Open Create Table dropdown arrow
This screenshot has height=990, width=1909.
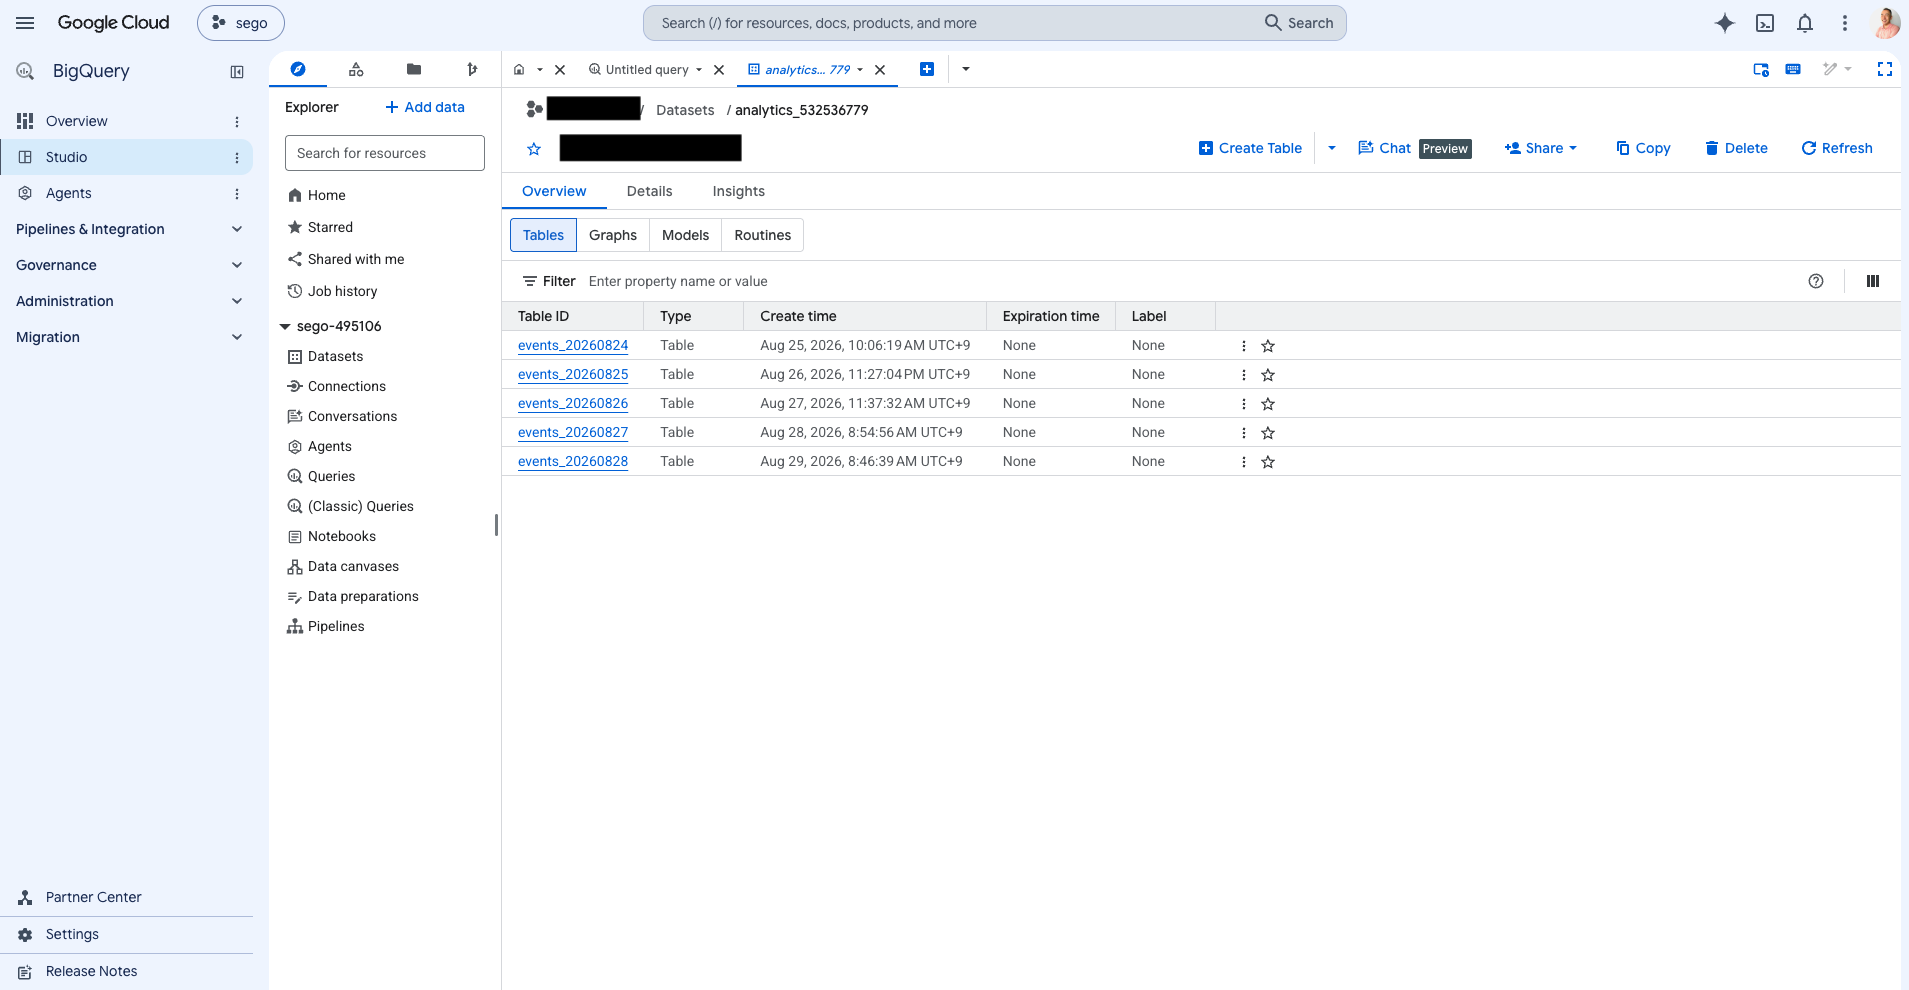tap(1332, 148)
